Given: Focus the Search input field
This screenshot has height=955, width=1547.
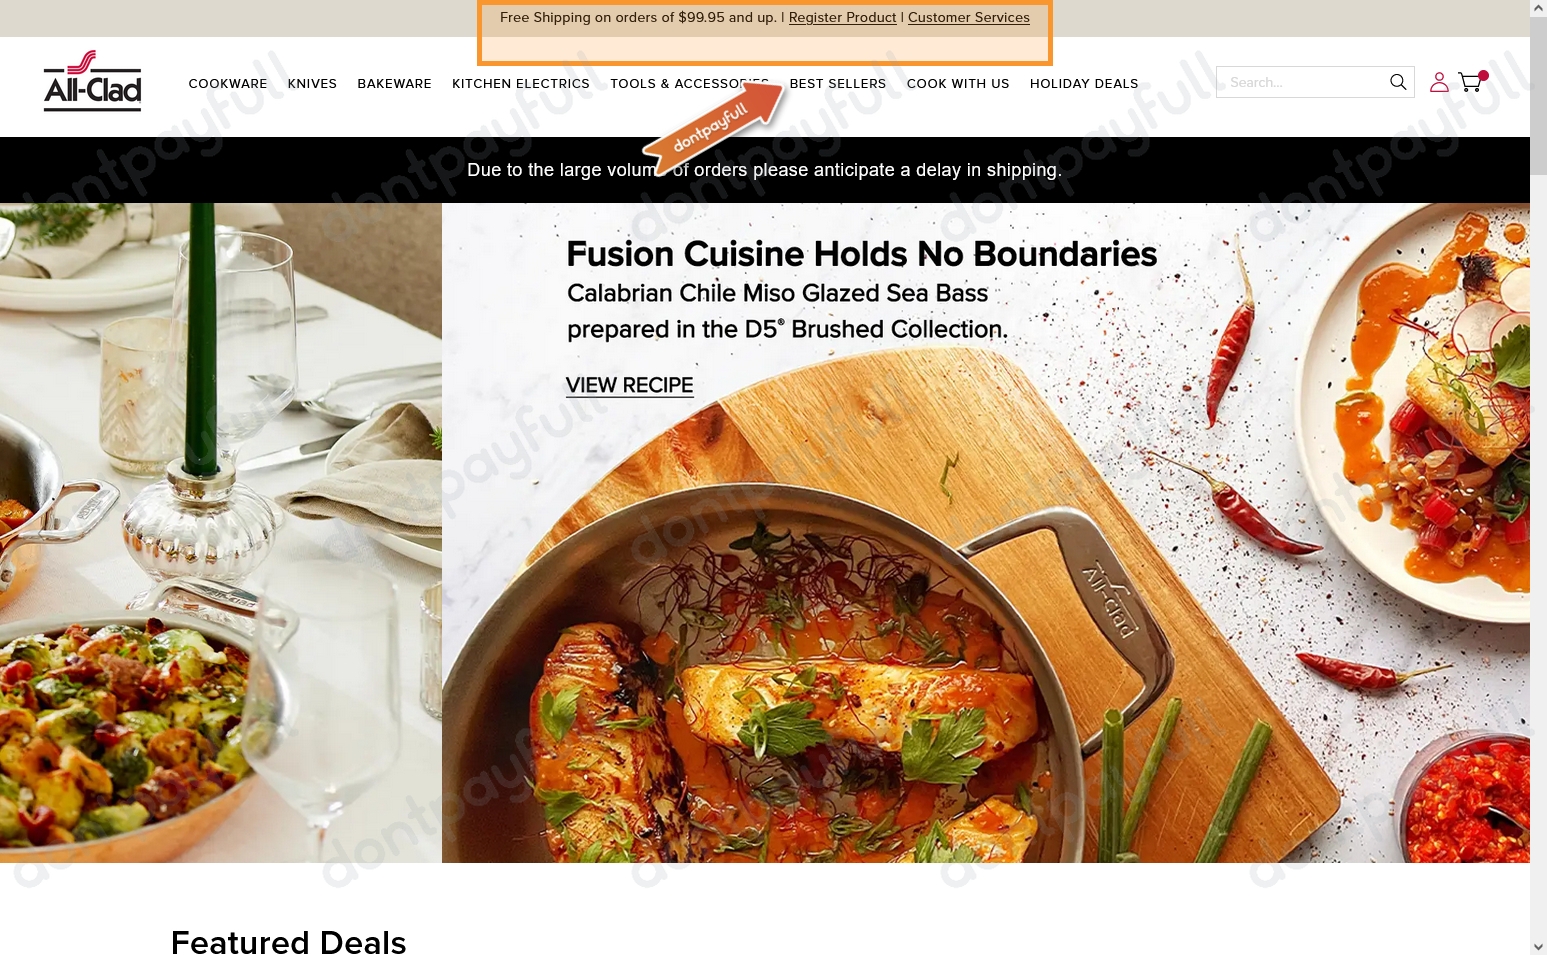Looking at the screenshot, I should click(x=1302, y=82).
